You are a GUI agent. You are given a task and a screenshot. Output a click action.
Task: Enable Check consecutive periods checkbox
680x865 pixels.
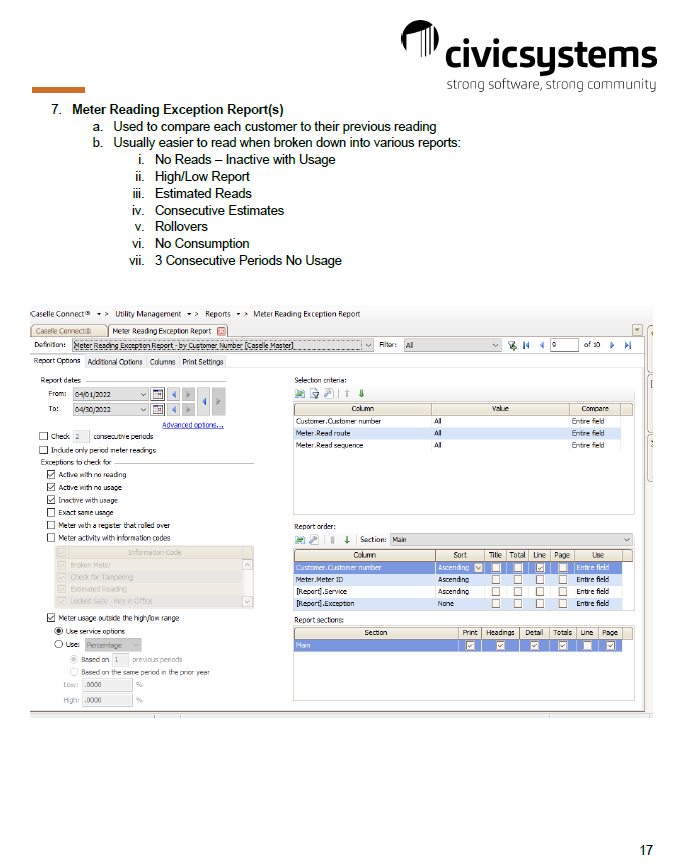pyautogui.click(x=44, y=436)
